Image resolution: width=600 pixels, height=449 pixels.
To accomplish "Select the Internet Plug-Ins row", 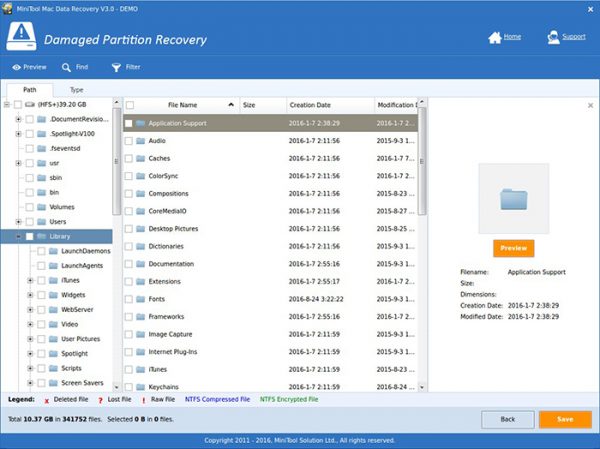I will 270,352.
